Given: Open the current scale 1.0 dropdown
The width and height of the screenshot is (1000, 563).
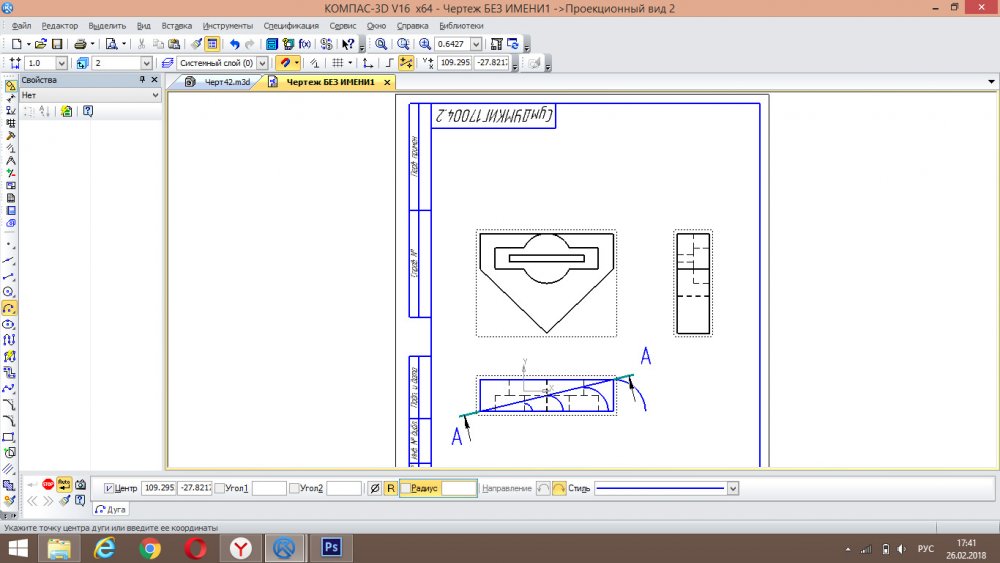Looking at the screenshot, I should pyautogui.click(x=61, y=62).
